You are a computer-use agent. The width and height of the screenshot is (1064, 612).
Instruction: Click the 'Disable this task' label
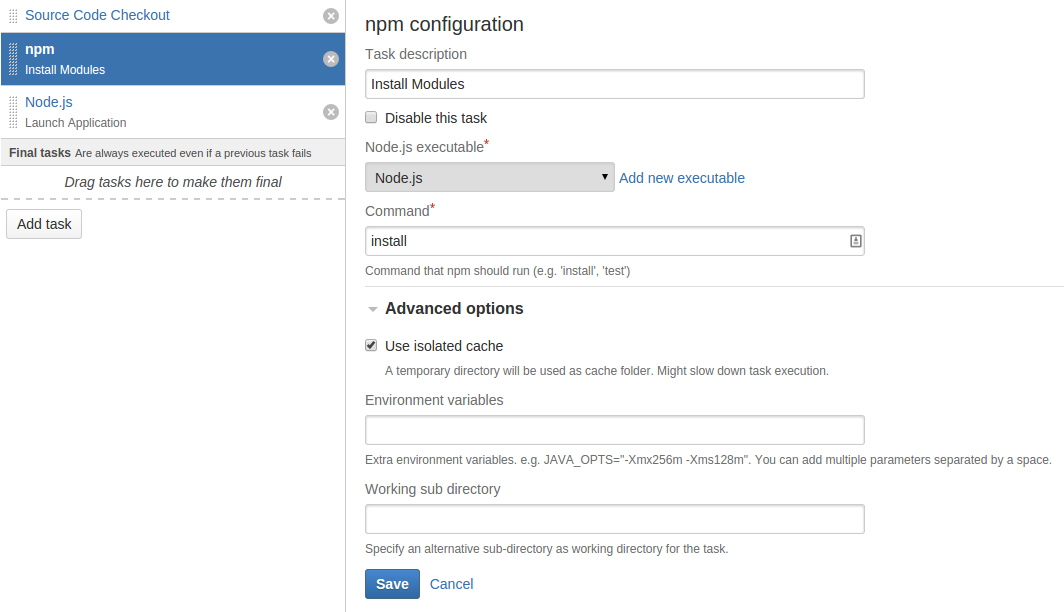(436, 118)
